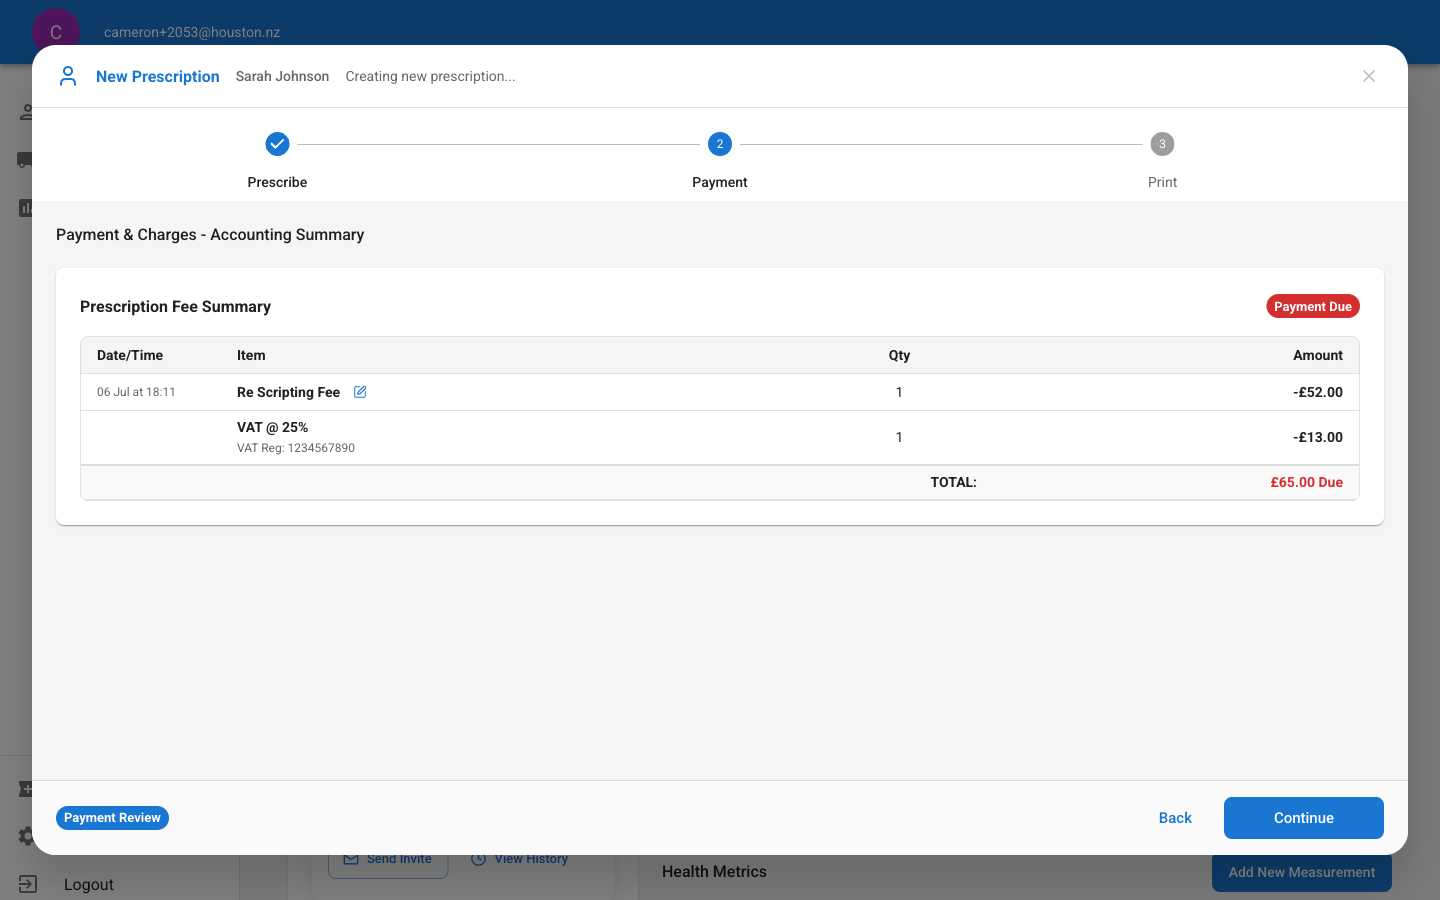The height and width of the screenshot is (900, 1440).
Task: Select the Payment step number 2 circle
Action: coord(720,144)
